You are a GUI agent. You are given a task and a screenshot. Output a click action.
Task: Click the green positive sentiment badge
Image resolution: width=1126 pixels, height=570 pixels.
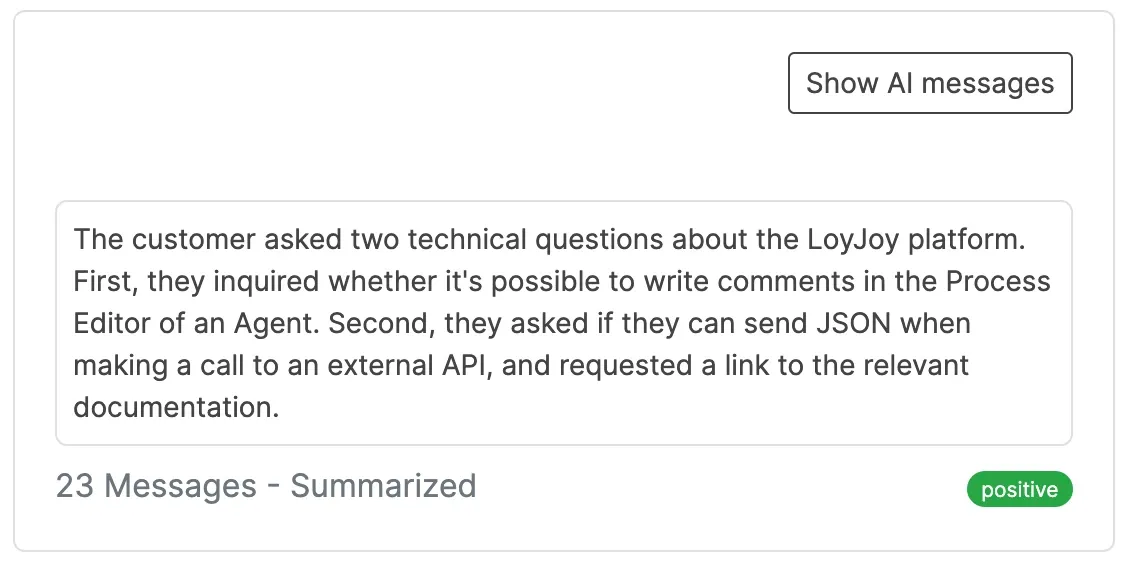tap(1019, 490)
